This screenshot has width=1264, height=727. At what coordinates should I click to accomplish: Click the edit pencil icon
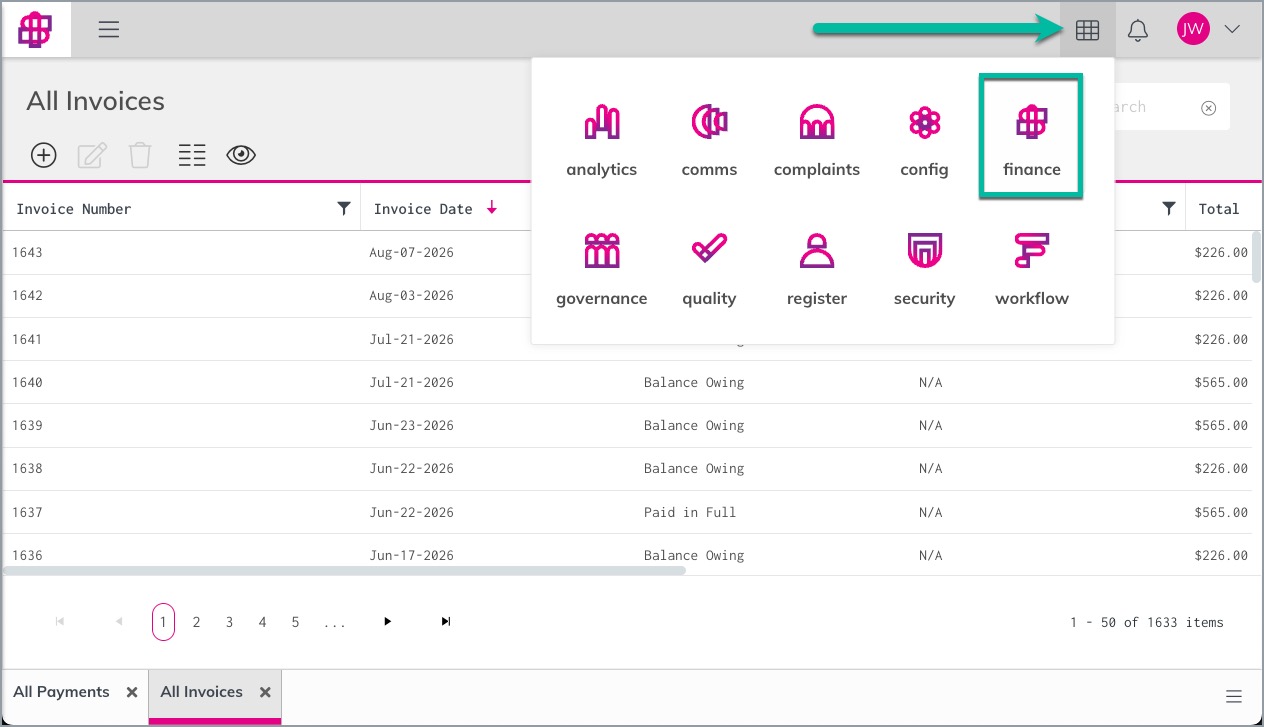coord(92,155)
